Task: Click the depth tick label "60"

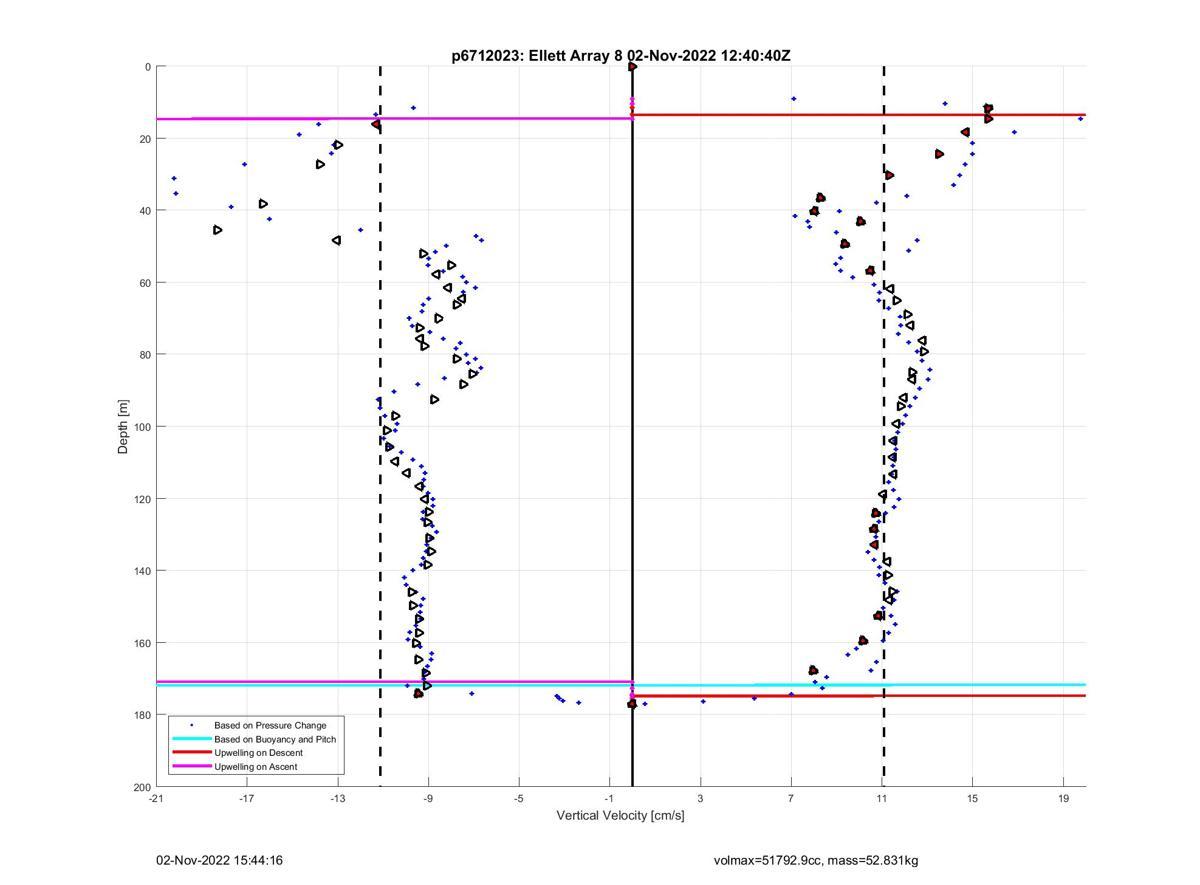Action: [x=145, y=283]
